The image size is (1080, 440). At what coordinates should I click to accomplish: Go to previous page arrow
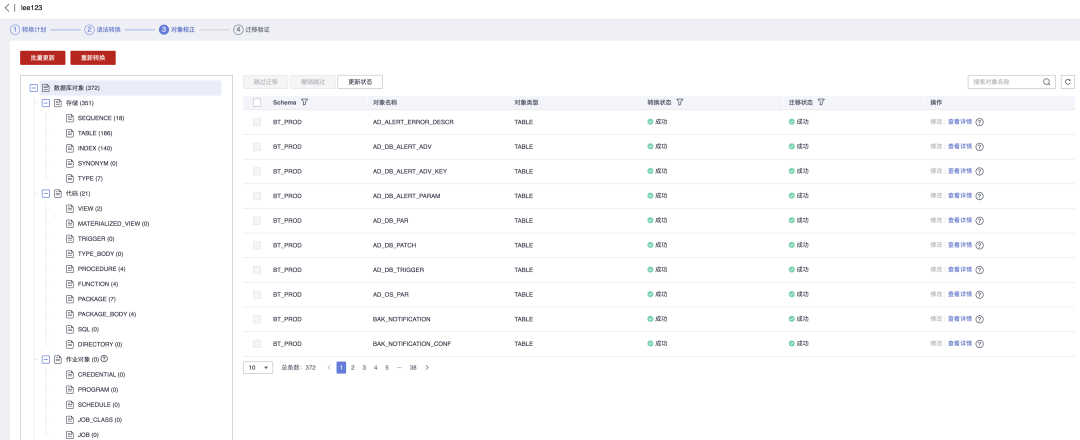329,368
